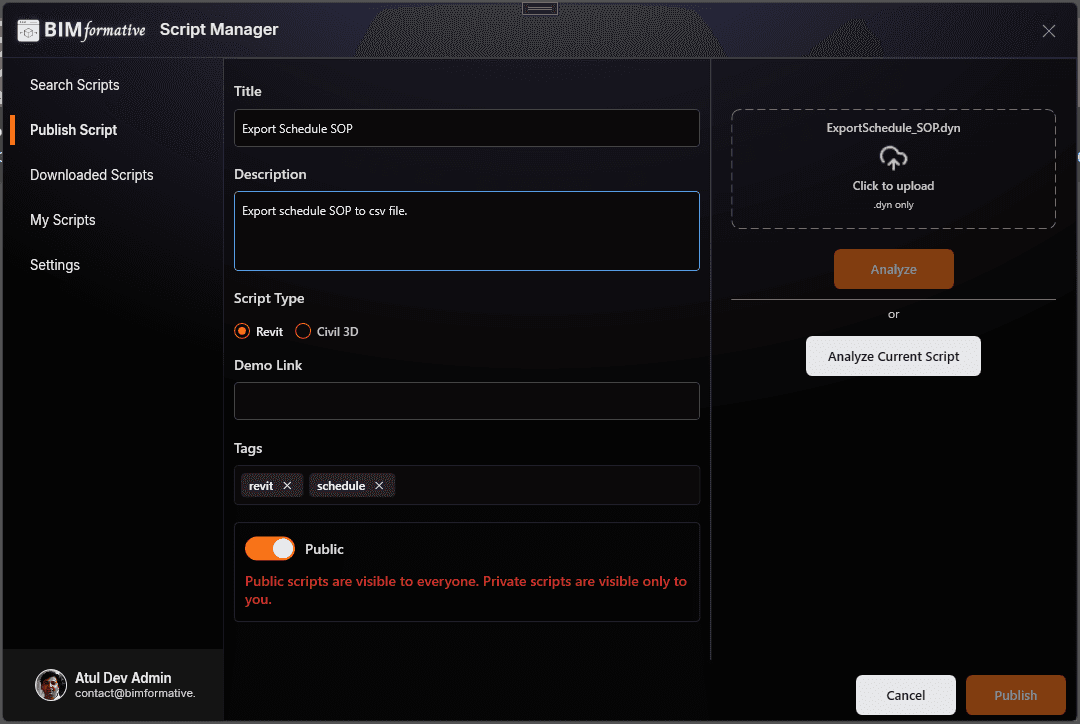Open the Settings section
Screen dimensions: 1080x724
pos(54,264)
